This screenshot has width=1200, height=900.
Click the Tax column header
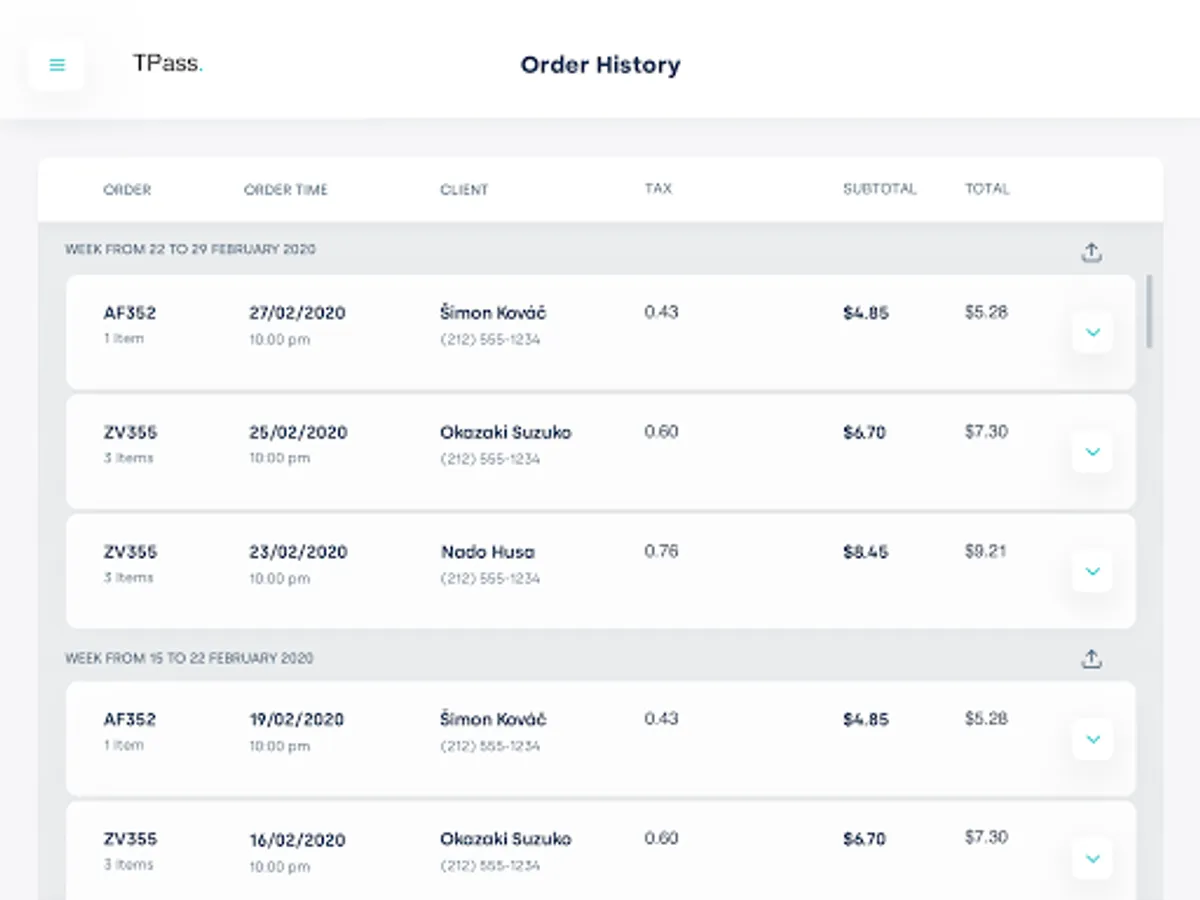[x=658, y=188]
